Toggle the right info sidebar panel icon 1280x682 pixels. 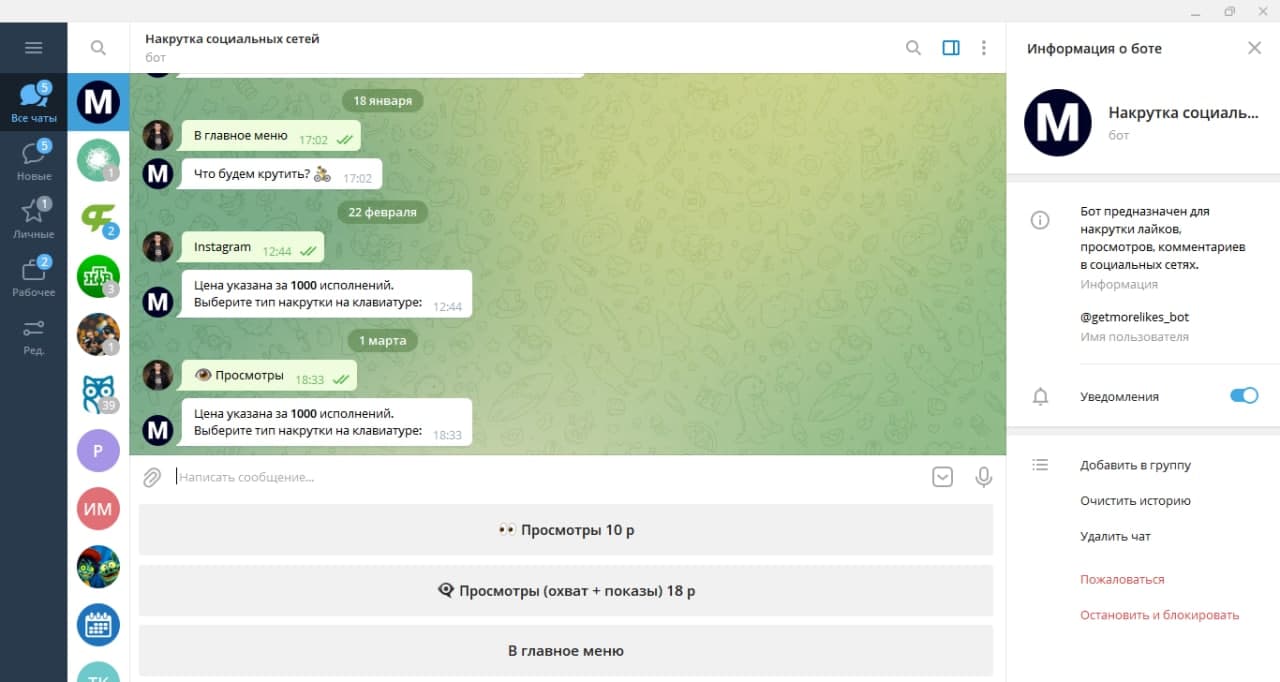click(951, 47)
